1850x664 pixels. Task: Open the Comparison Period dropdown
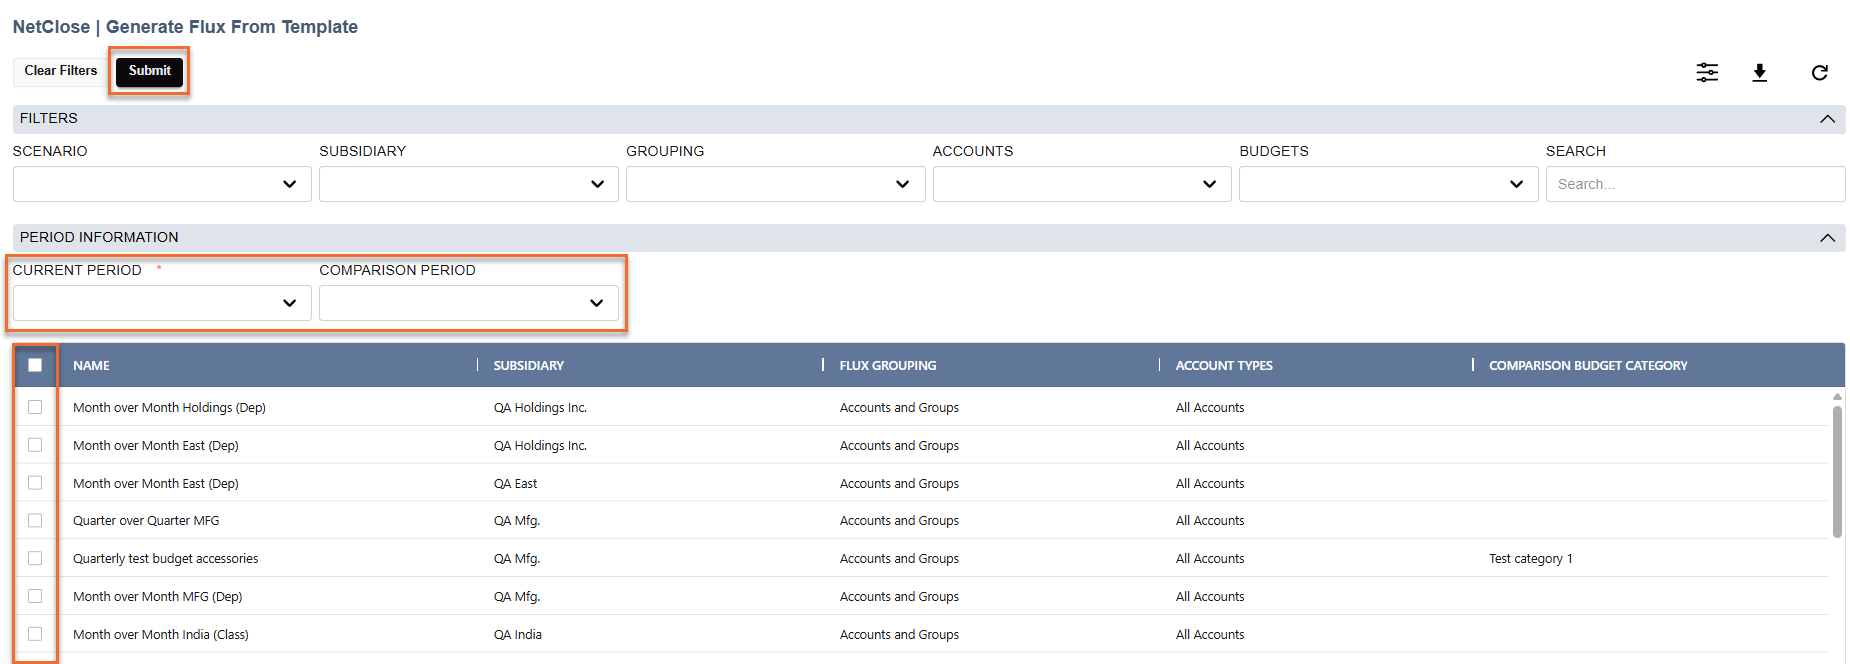point(468,303)
